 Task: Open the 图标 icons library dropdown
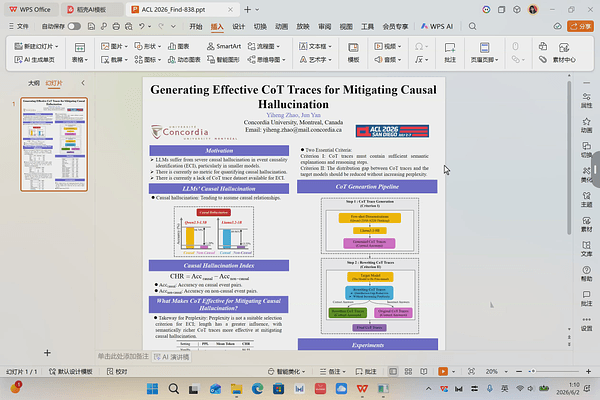pos(147,60)
